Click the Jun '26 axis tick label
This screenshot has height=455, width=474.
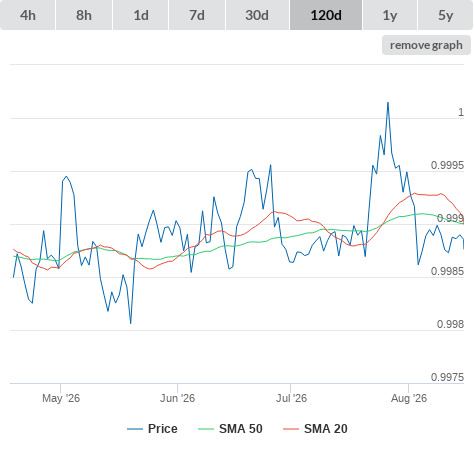(177, 398)
